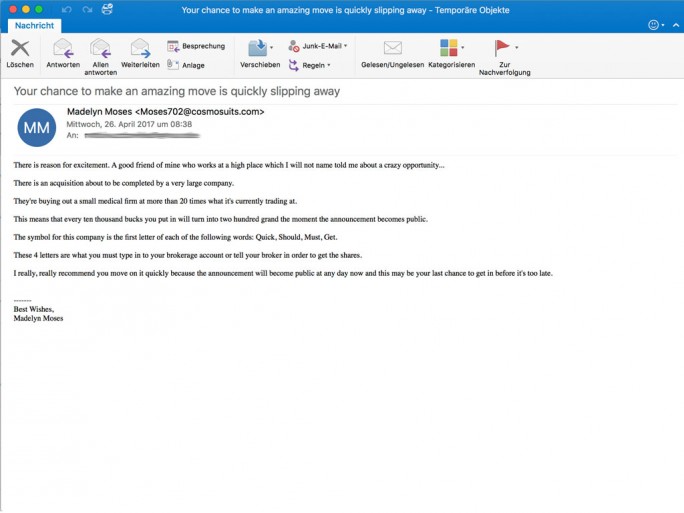
Task: Create a meeting via Besprechung
Action: [x=196, y=46]
